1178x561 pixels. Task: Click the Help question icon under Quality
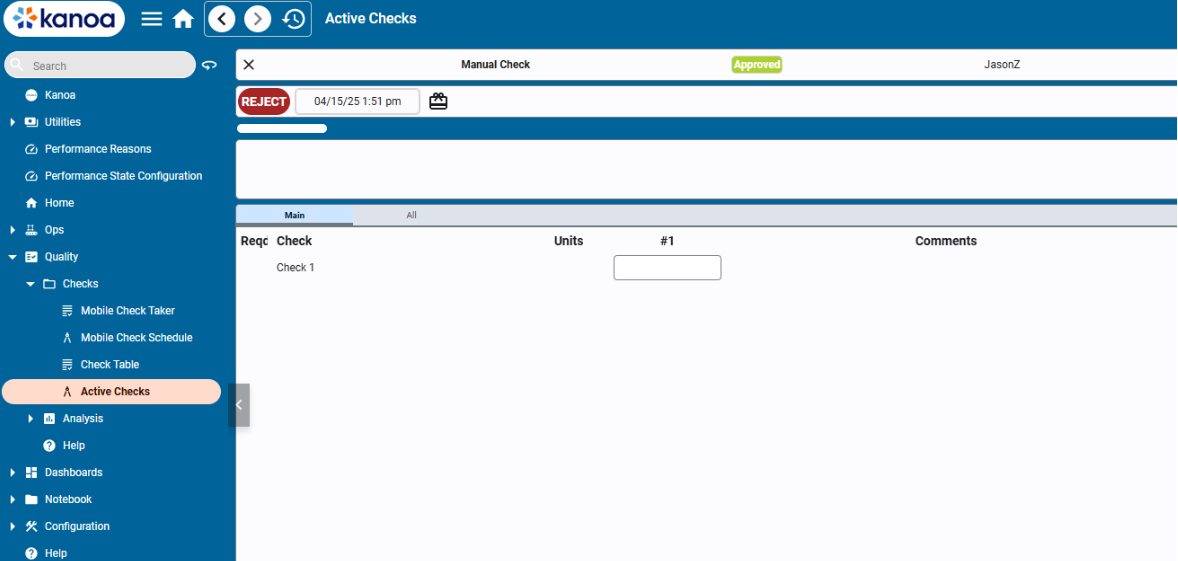(50, 445)
